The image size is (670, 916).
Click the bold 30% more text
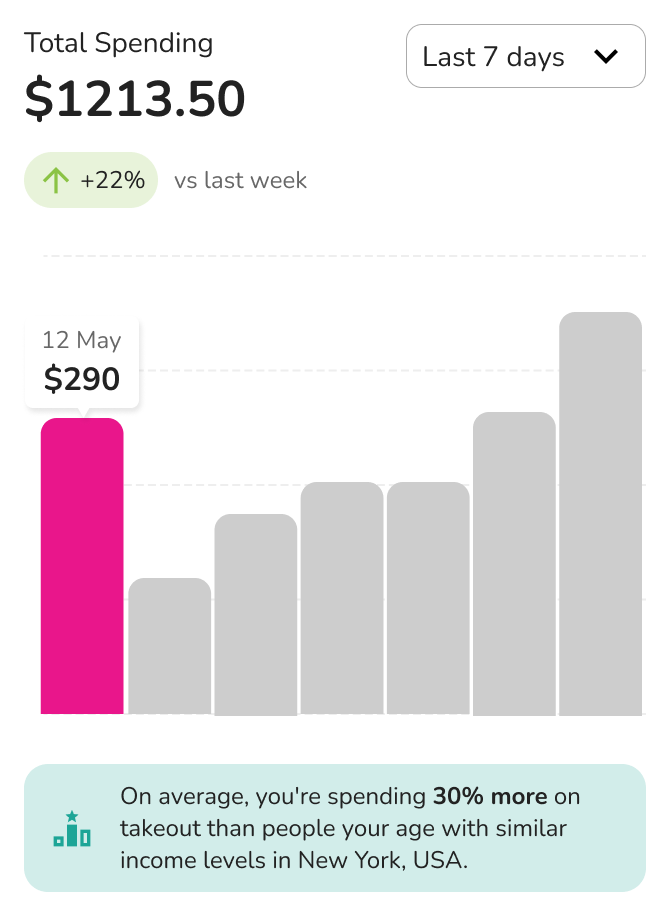490,796
